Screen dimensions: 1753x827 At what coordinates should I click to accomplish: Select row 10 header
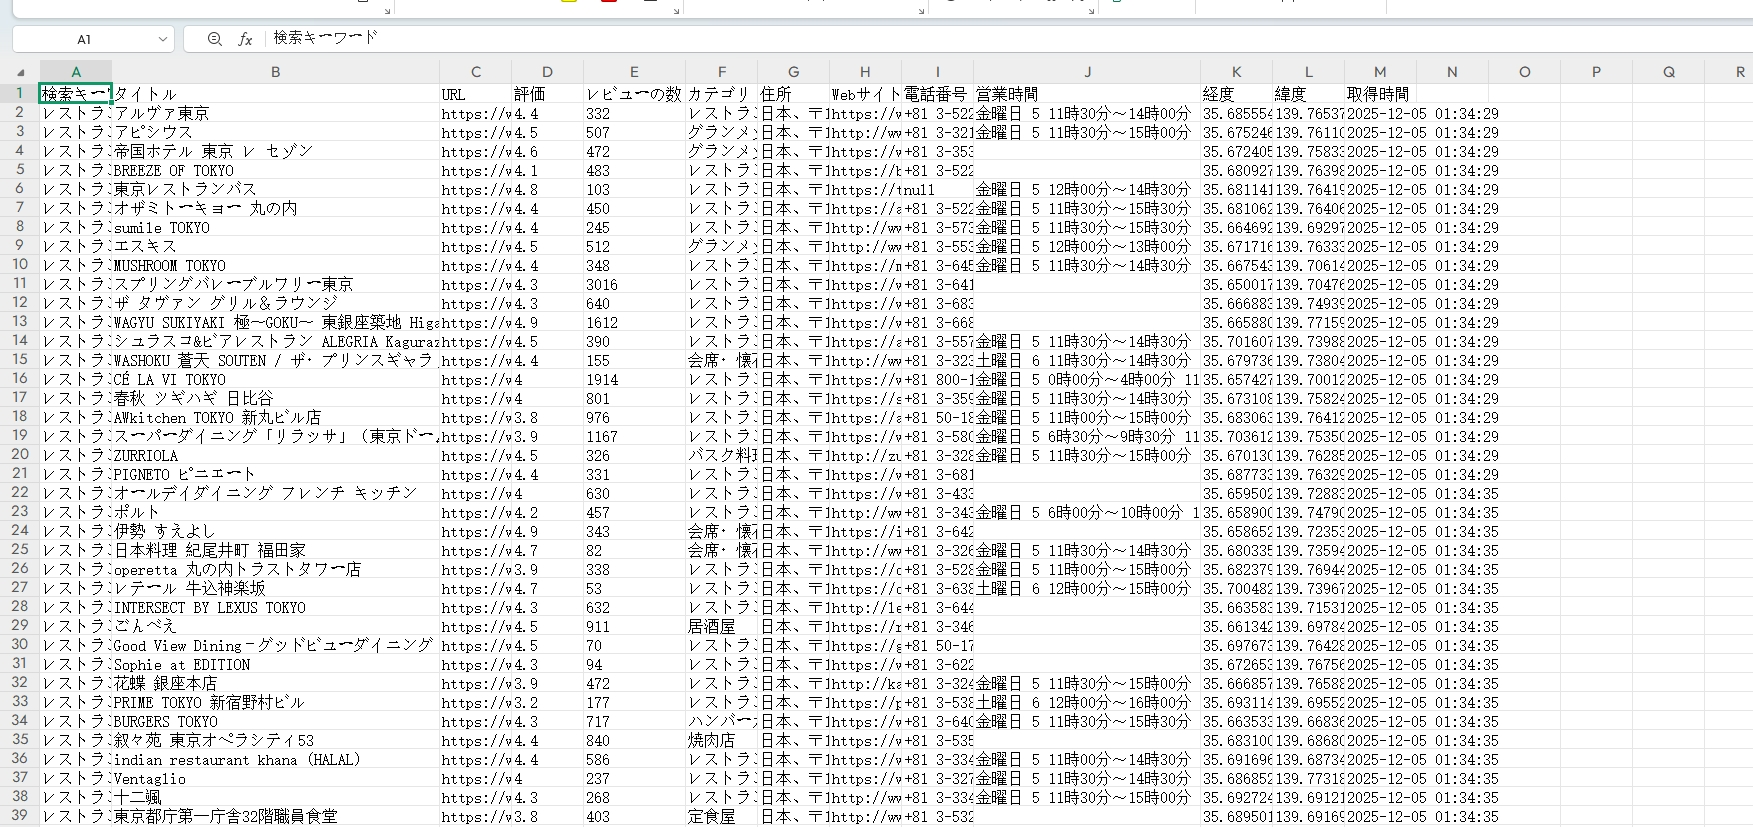click(20, 265)
